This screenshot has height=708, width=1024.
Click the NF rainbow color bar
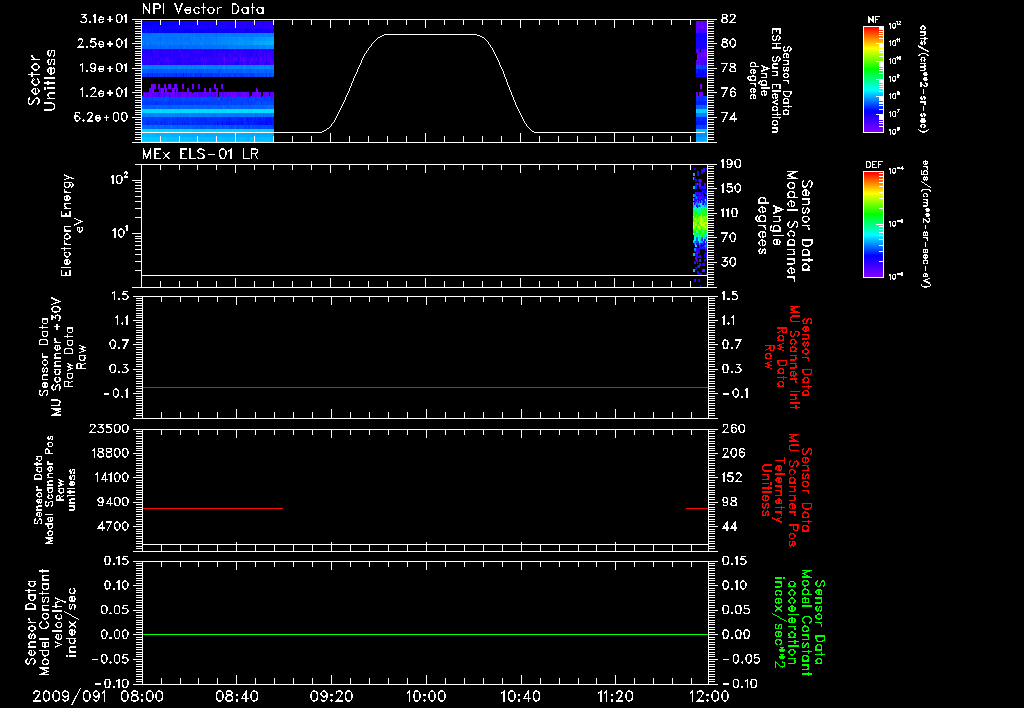(873, 78)
